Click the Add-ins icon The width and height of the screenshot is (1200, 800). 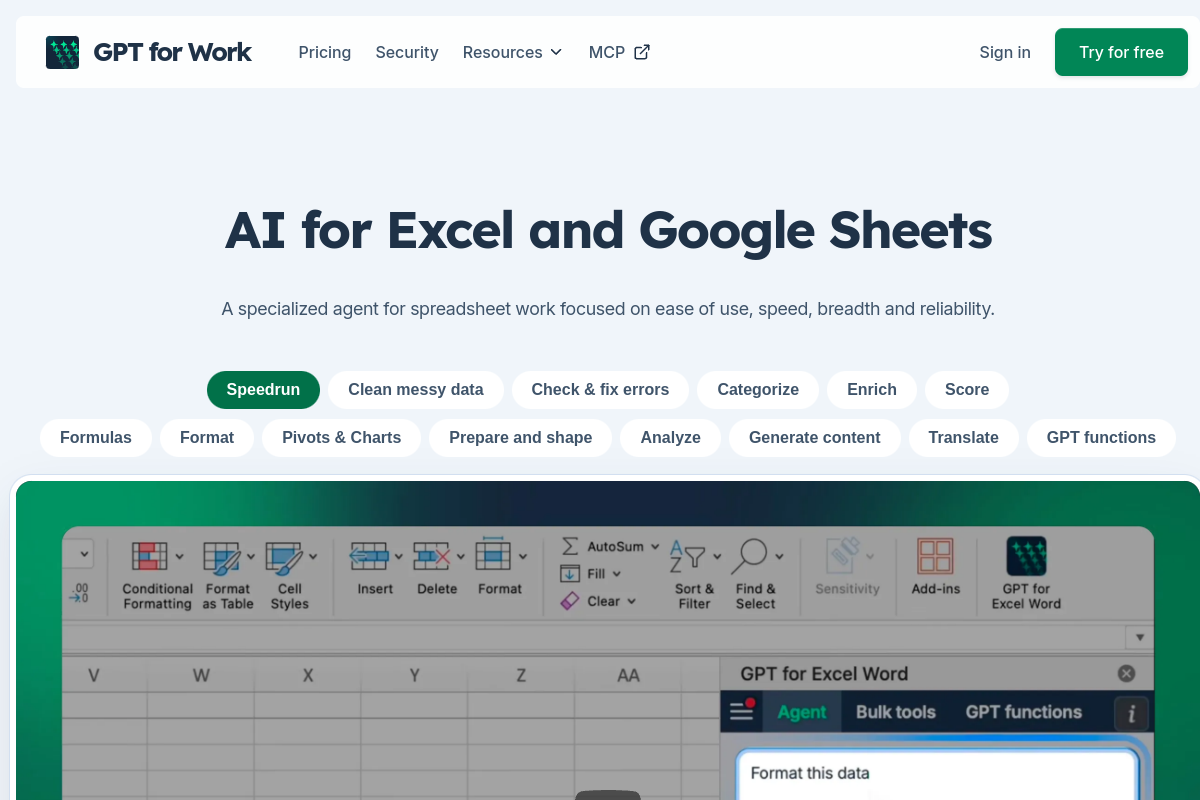[x=935, y=556]
